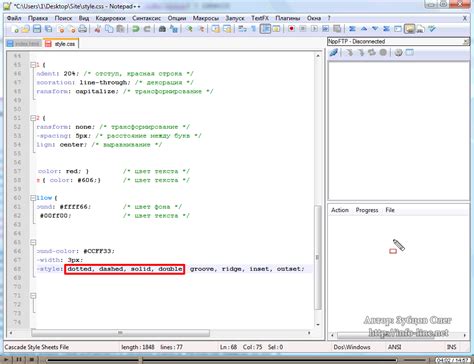Click the Print icon in toolbar
Image resolution: width=474 pixels, height=364 pixels.
tap(83, 29)
